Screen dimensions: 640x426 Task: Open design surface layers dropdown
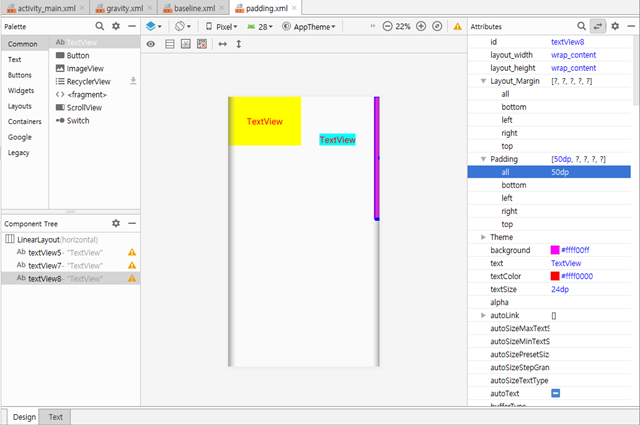coord(154,27)
